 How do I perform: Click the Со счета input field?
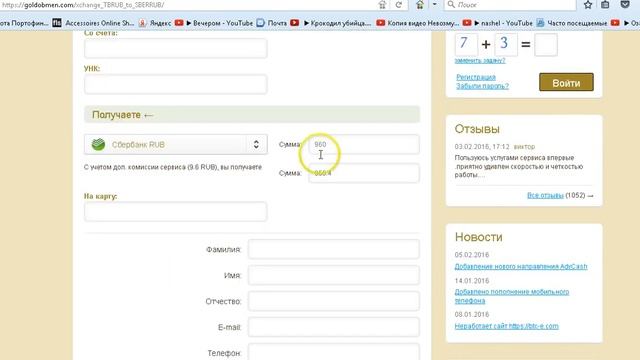click(x=176, y=48)
